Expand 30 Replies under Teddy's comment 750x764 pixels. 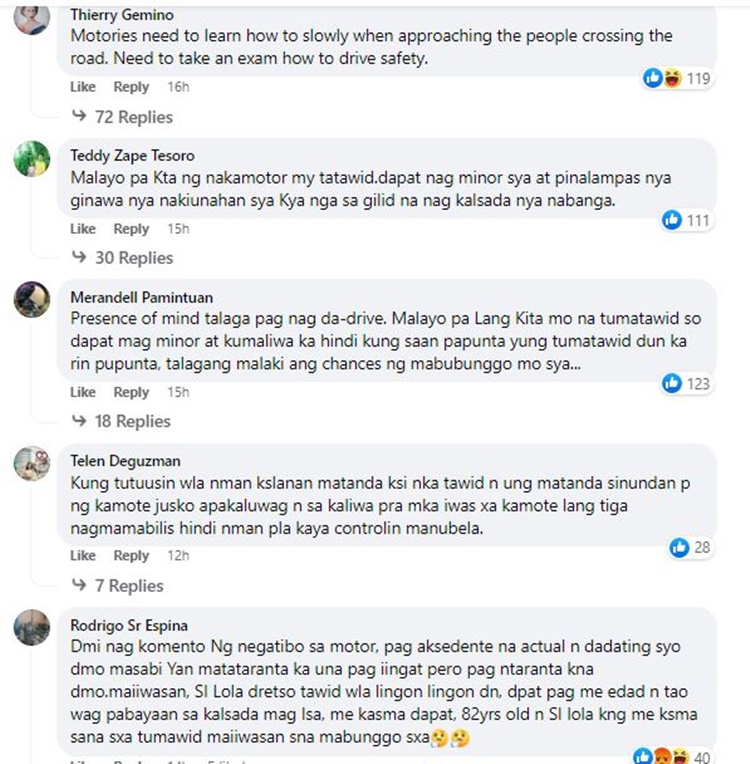[123, 258]
